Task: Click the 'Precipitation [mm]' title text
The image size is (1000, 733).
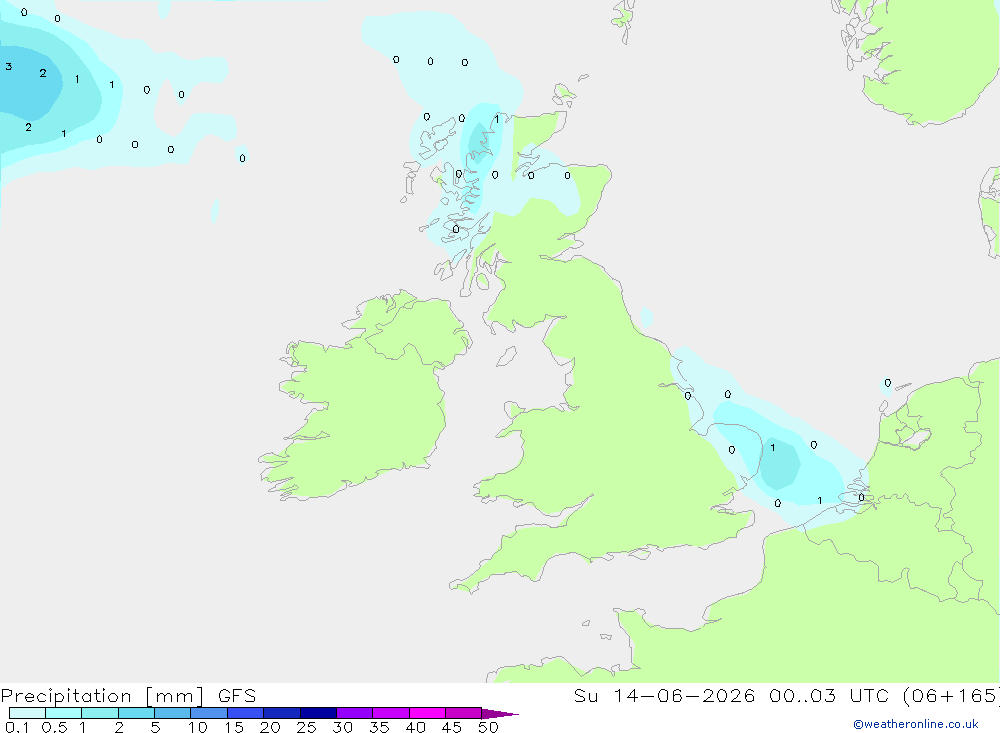Action: point(103,696)
